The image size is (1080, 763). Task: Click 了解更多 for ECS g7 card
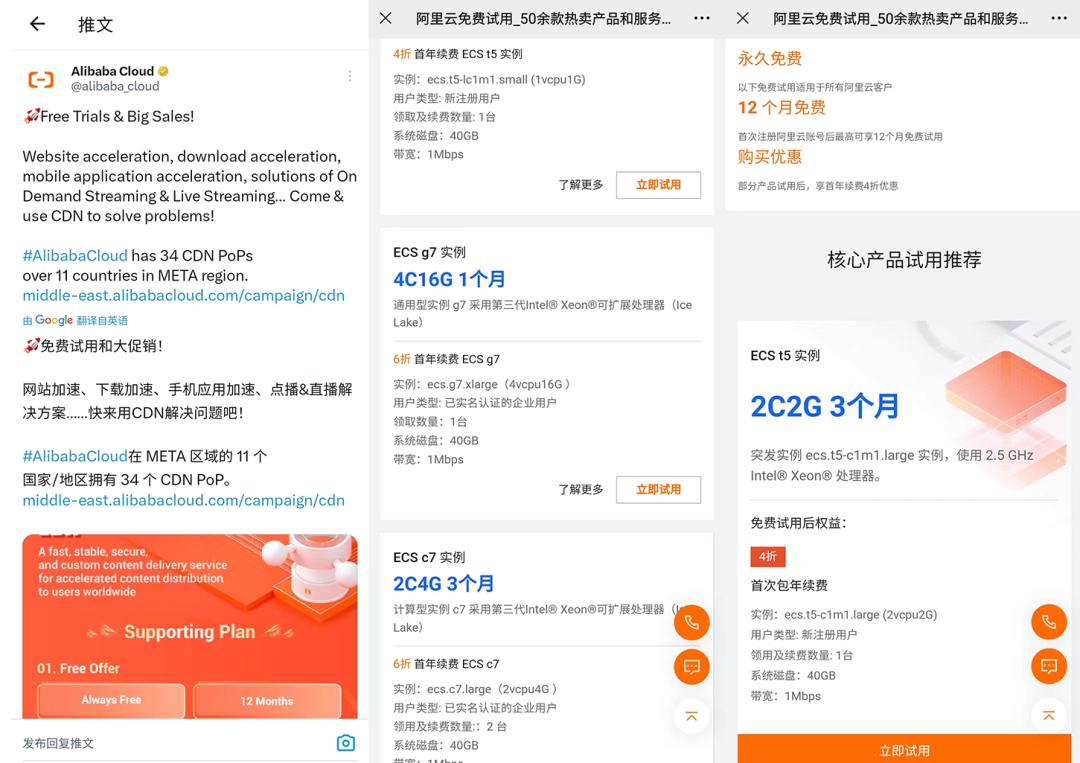pos(581,490)
